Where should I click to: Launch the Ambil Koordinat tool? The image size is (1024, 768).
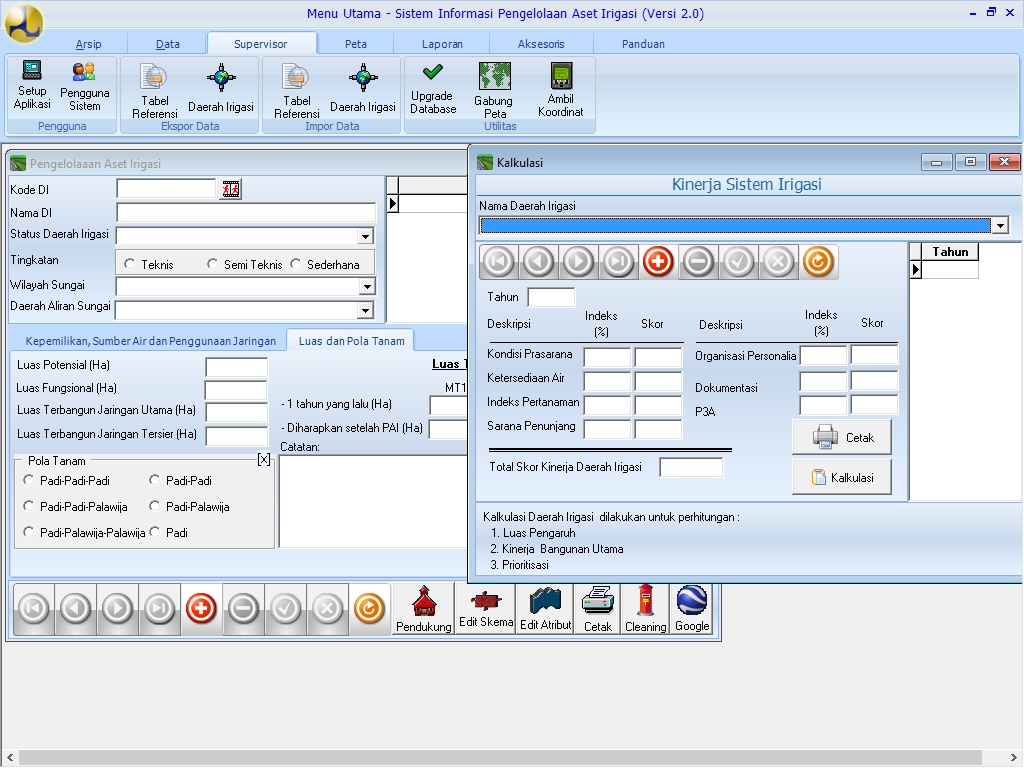[560, 90]
